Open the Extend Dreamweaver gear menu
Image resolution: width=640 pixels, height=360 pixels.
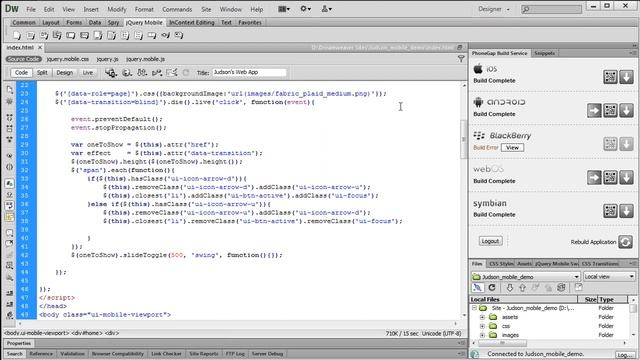pyautogui.click(x=305, y=9)
